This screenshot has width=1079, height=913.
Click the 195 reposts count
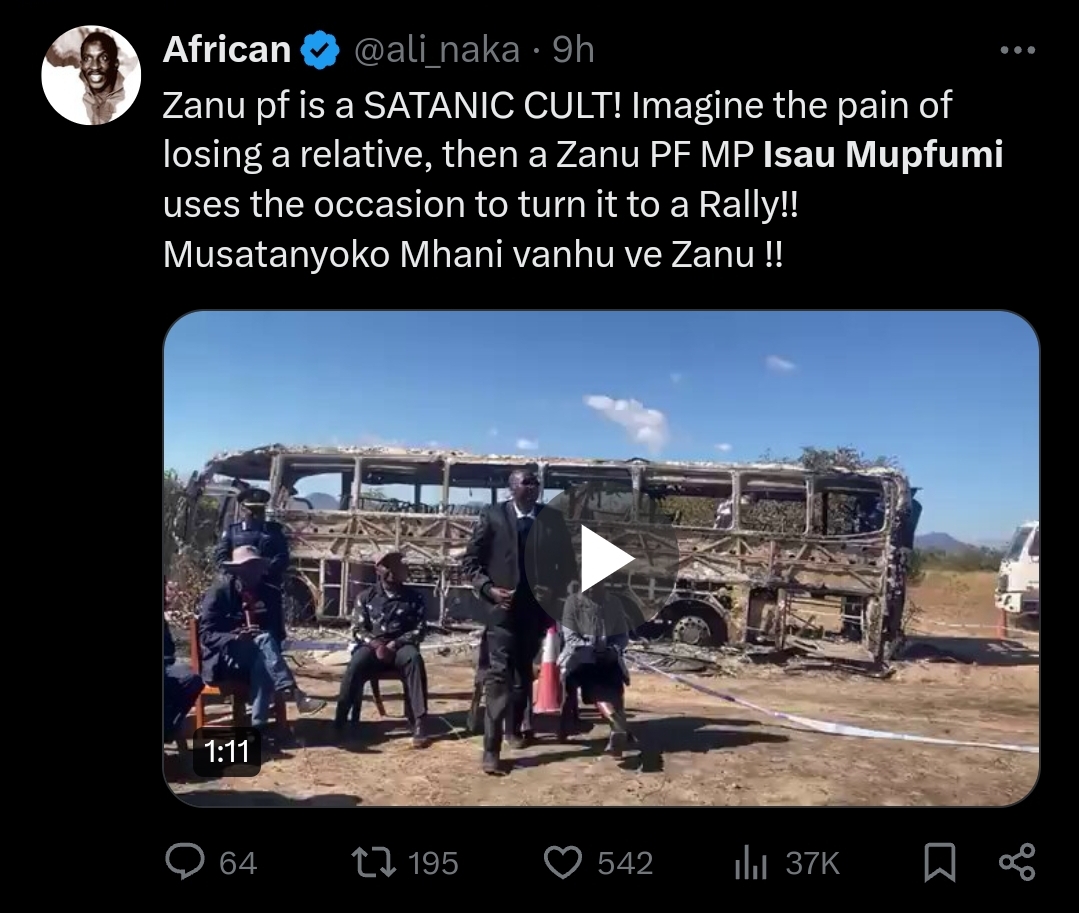point(433,863)
